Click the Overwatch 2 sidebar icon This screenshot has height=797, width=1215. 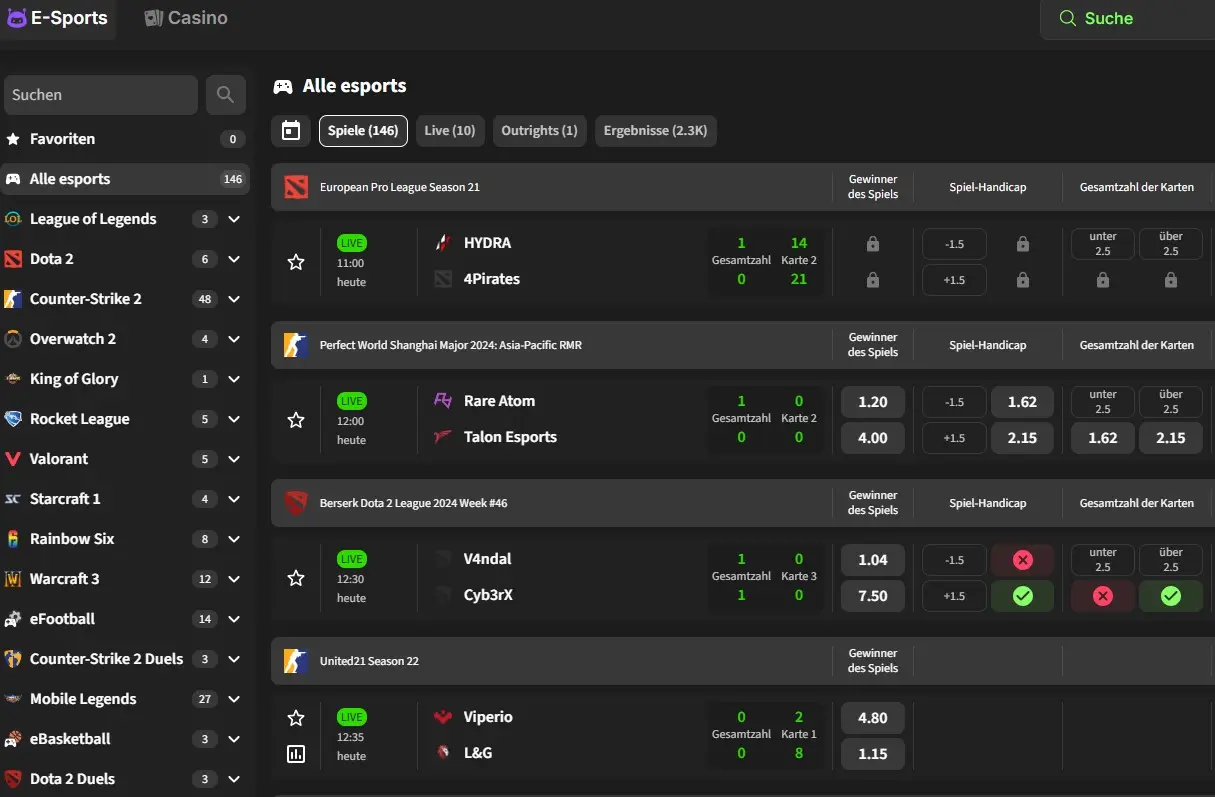tap(13, 339)
